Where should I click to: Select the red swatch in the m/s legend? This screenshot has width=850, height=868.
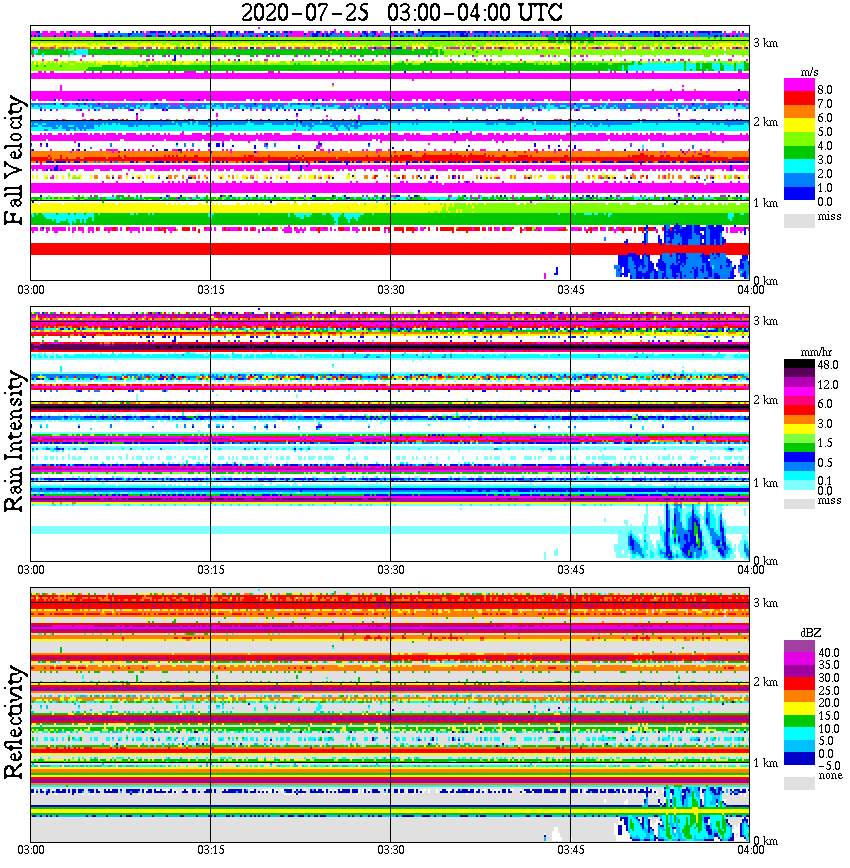pyautogui.click(x=799, y=99)
